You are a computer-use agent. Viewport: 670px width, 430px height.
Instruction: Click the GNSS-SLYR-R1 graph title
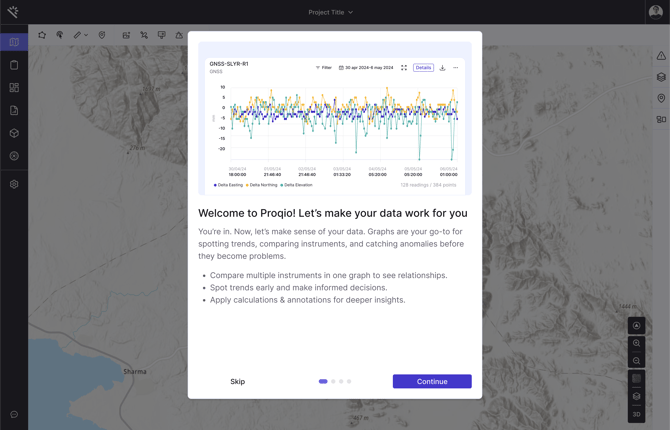[229, 64]
